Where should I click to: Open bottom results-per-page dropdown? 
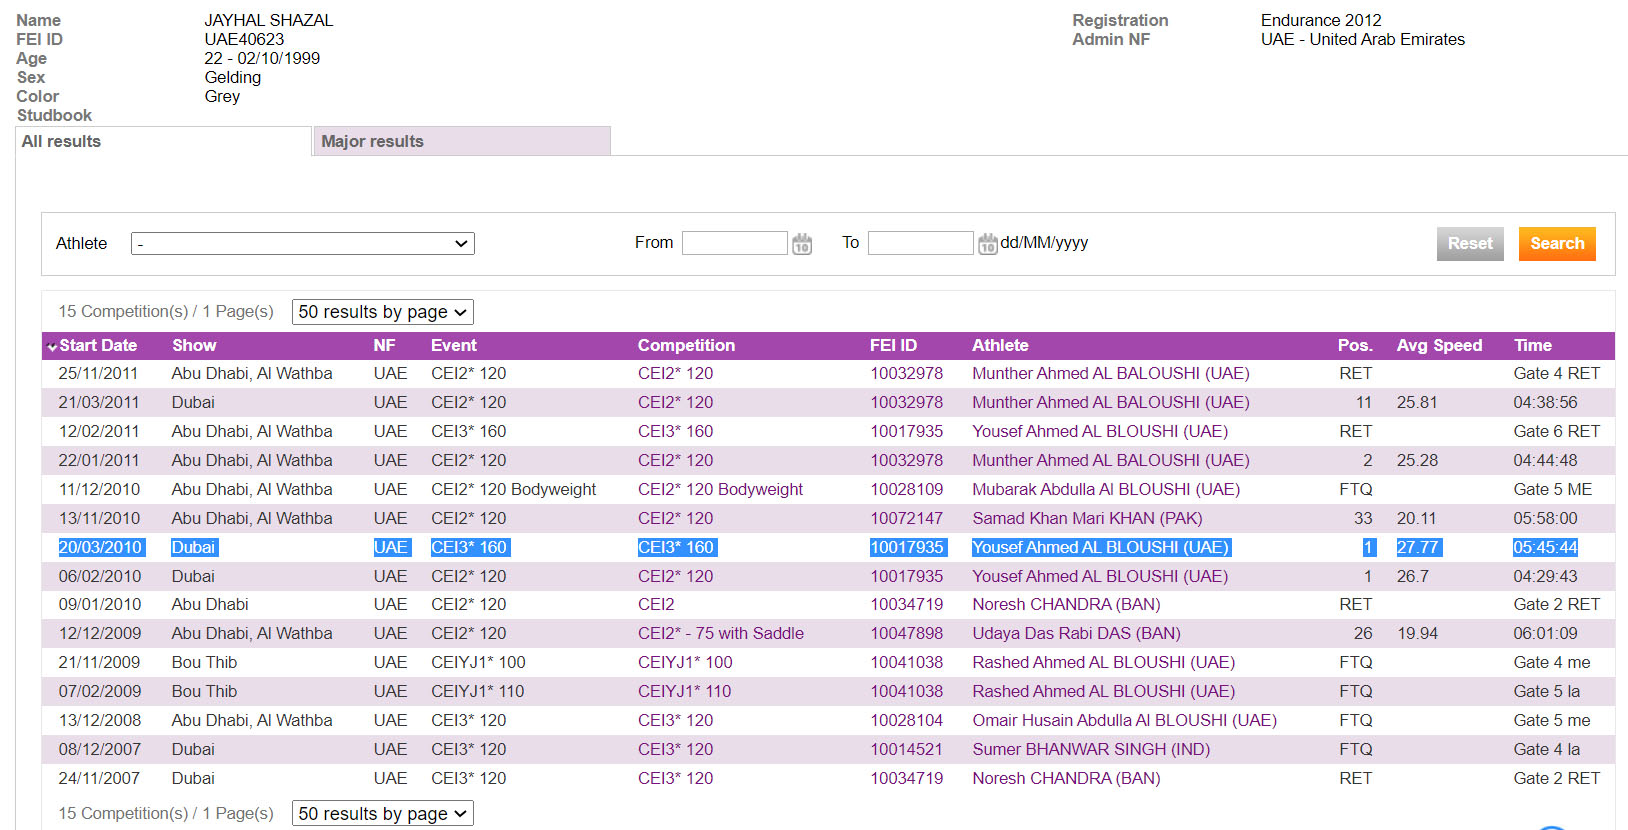[382, 814]
